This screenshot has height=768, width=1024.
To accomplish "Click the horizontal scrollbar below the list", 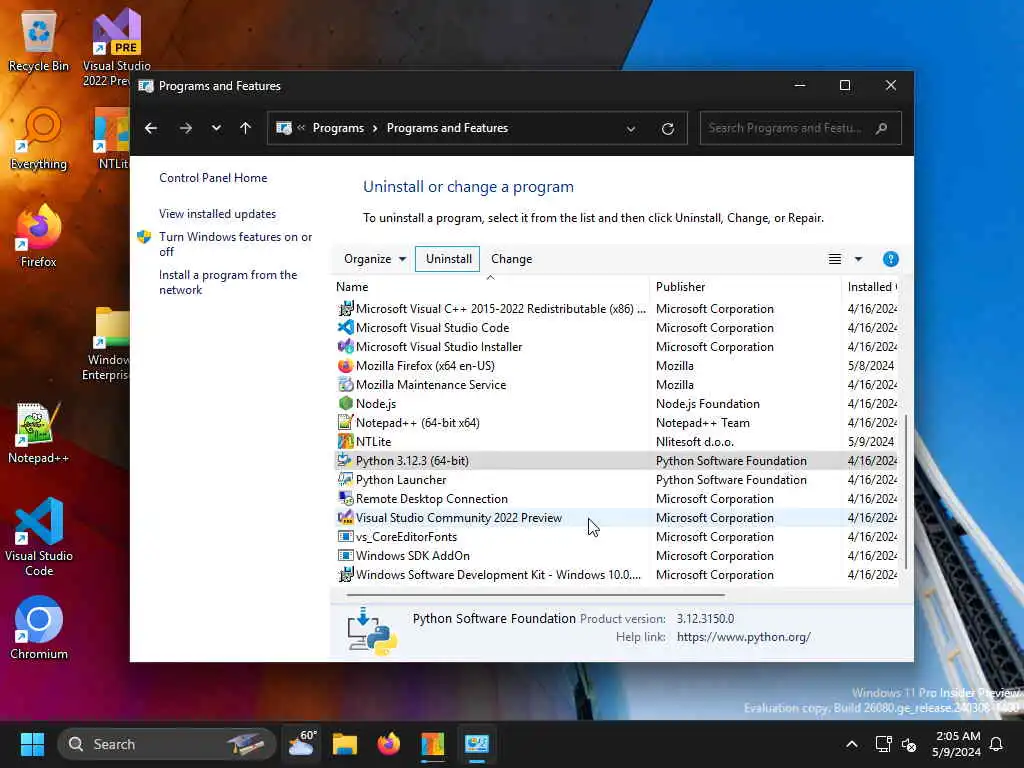I will [536, 595].
